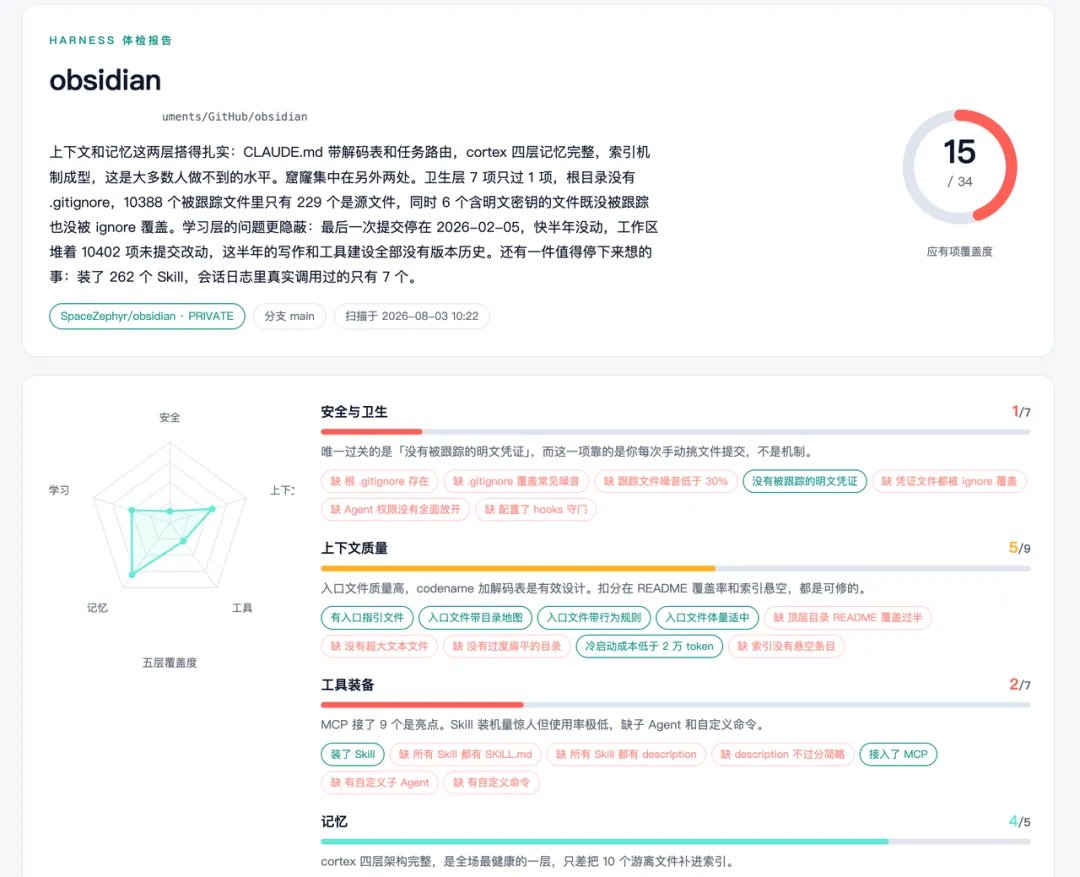Screen dimensions: 1080x877
Task: Click the SpaceZephyr/obsidian · PRIVATE repo badge
Action: click(x=147, y=316)
